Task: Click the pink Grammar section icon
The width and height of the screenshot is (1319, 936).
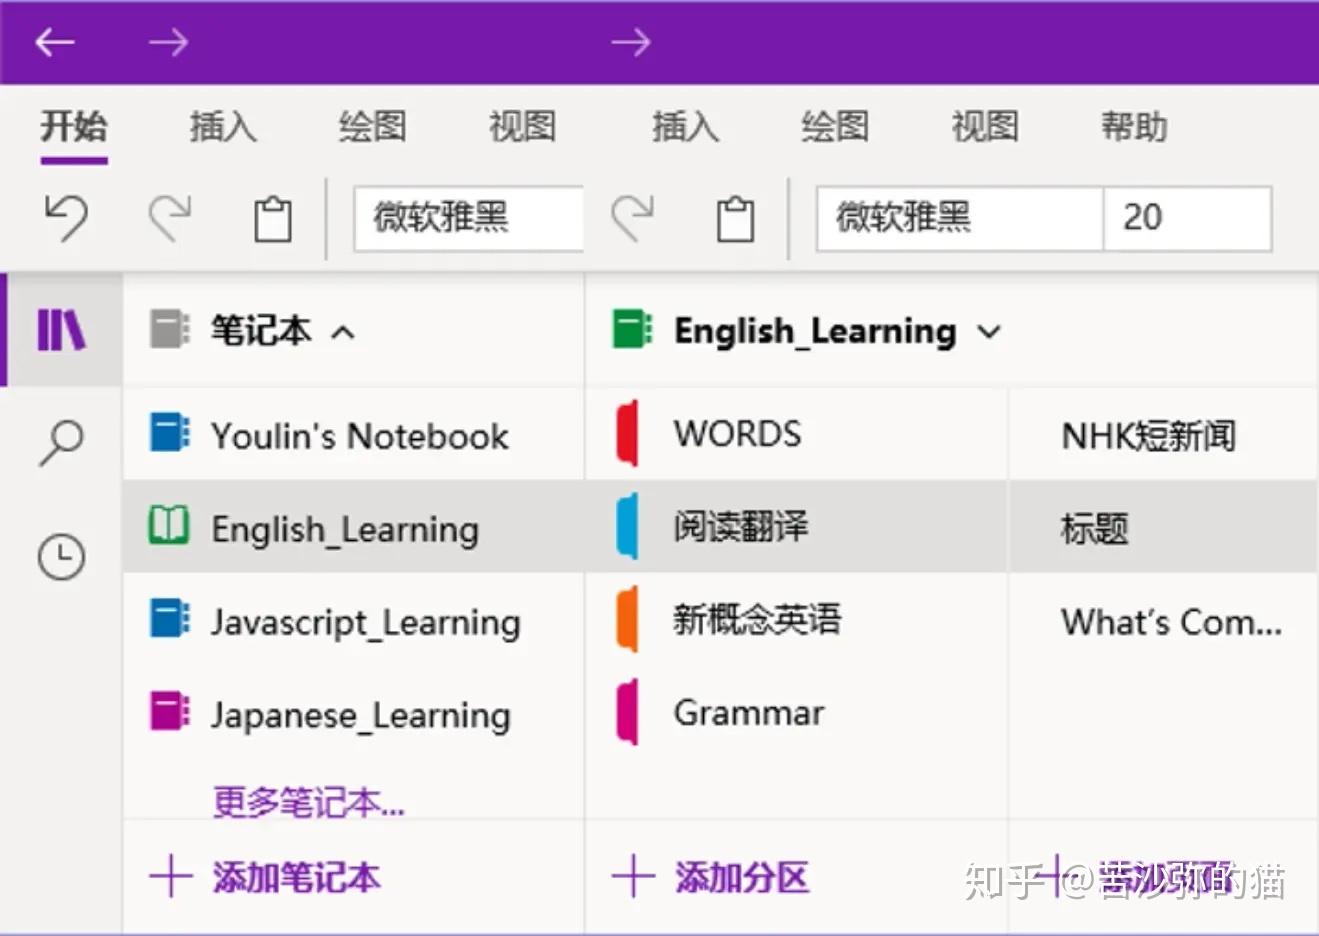Action: click(627, 712)
